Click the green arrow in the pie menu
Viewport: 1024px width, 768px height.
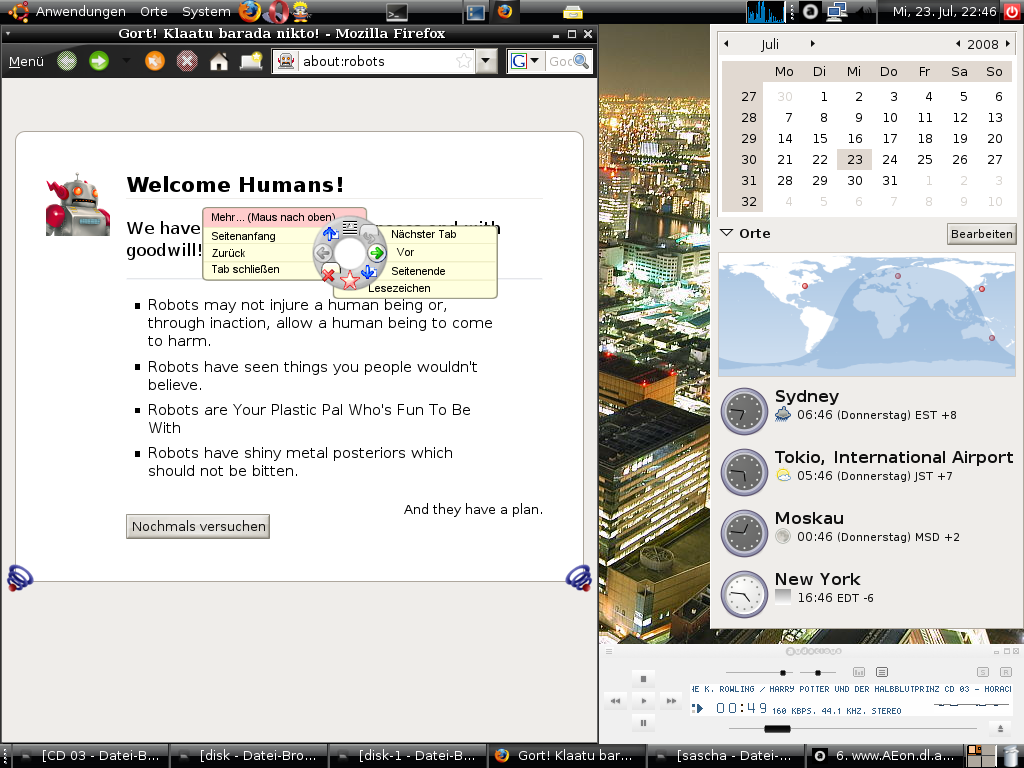376,253
